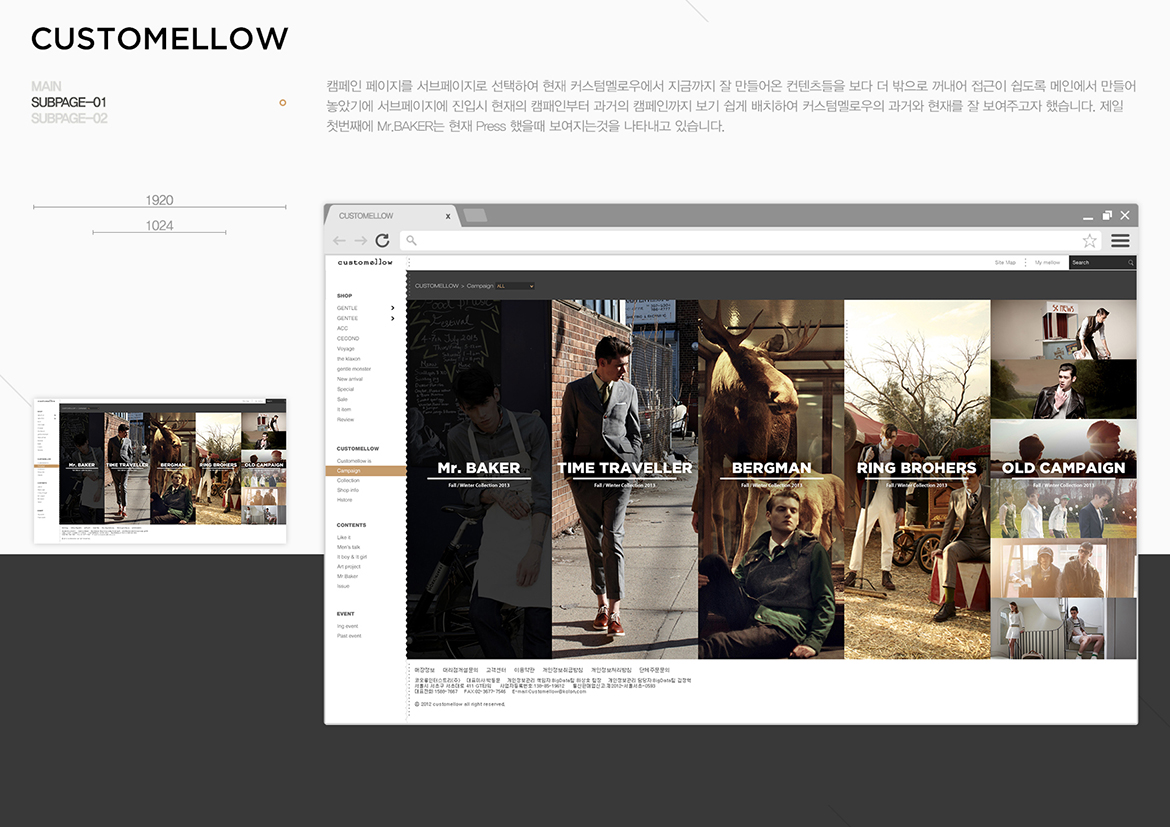Click inside the browser address bar
Viewport: 1170px width, 827px height.
tap(700, 240)
